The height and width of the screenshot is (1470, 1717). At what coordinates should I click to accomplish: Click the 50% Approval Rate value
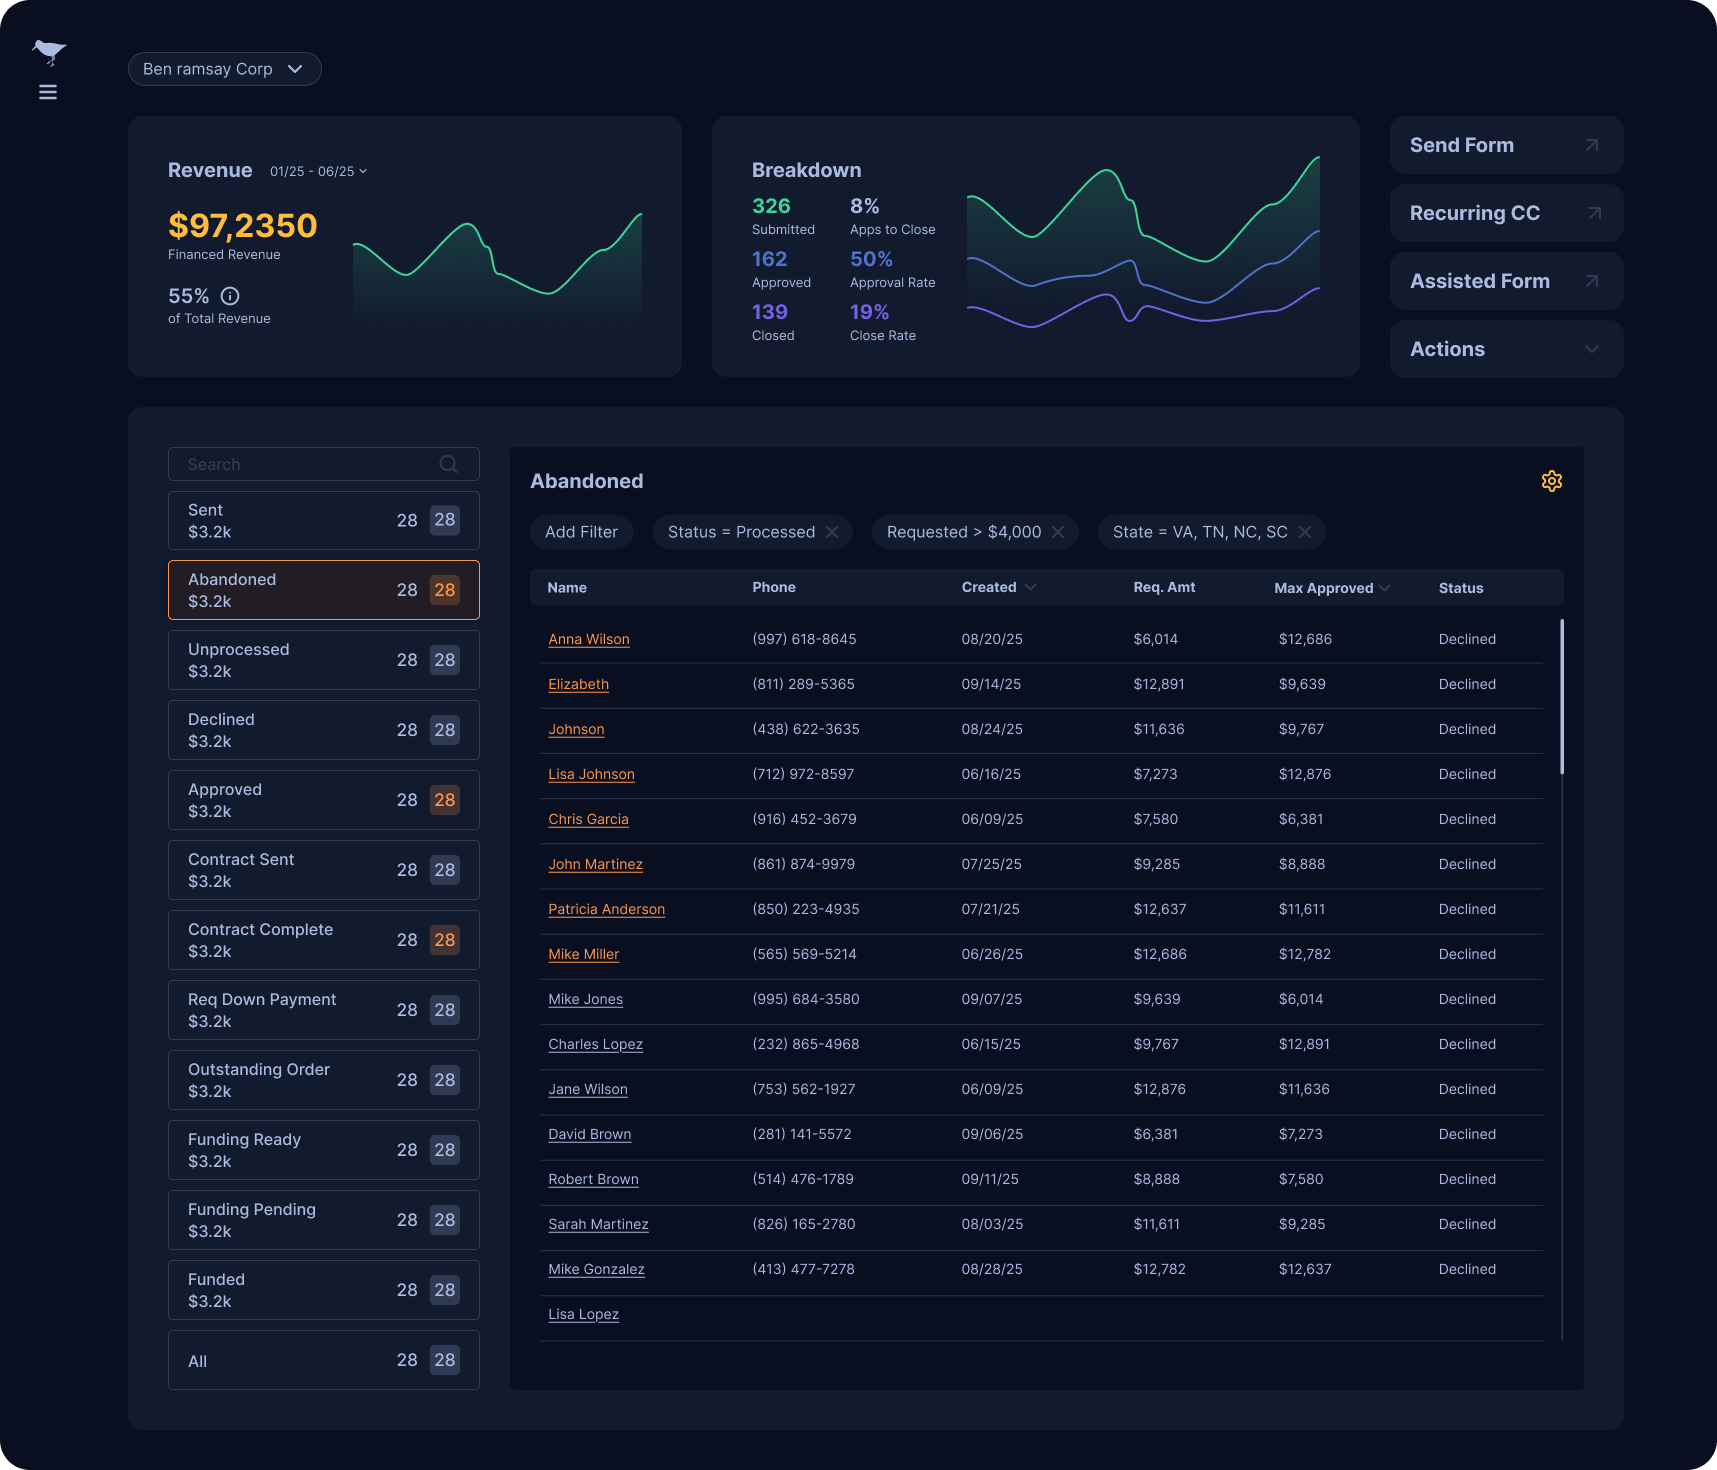[x=871, y=259]
